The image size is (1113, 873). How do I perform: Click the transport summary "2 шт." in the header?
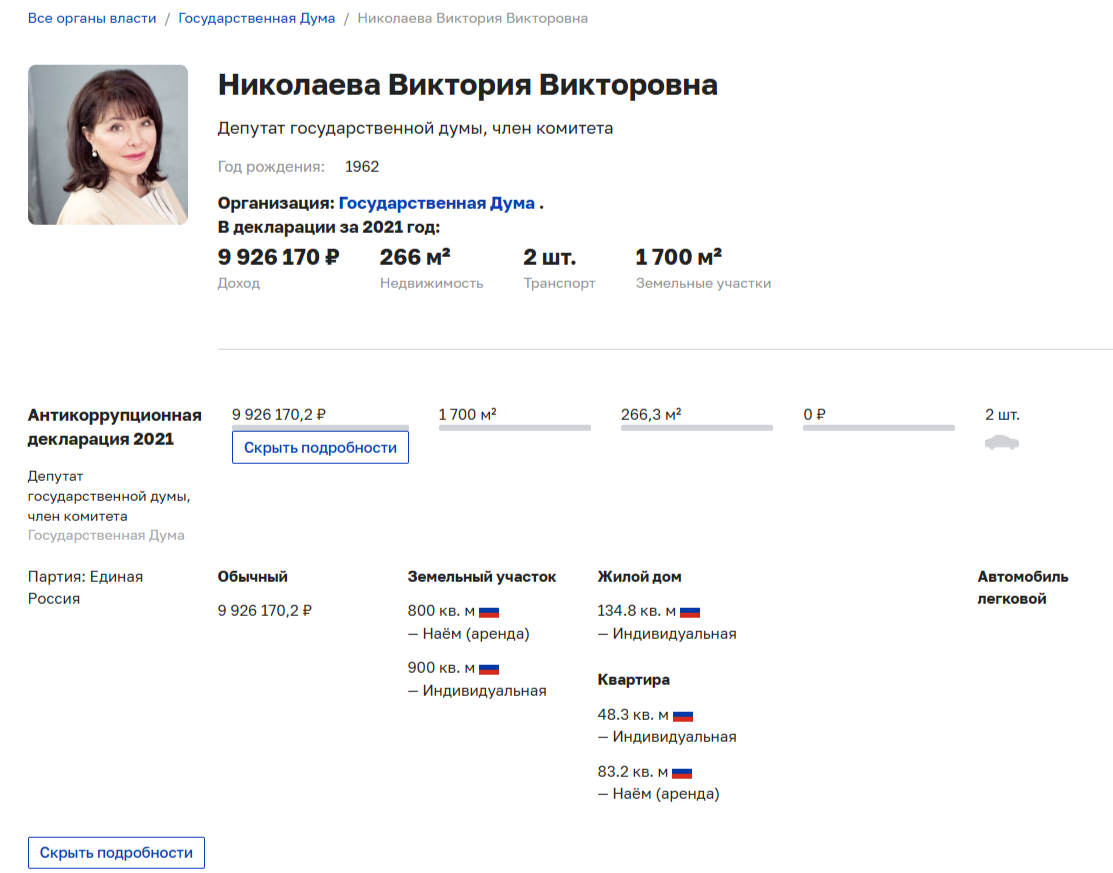[x=550, y=257]
